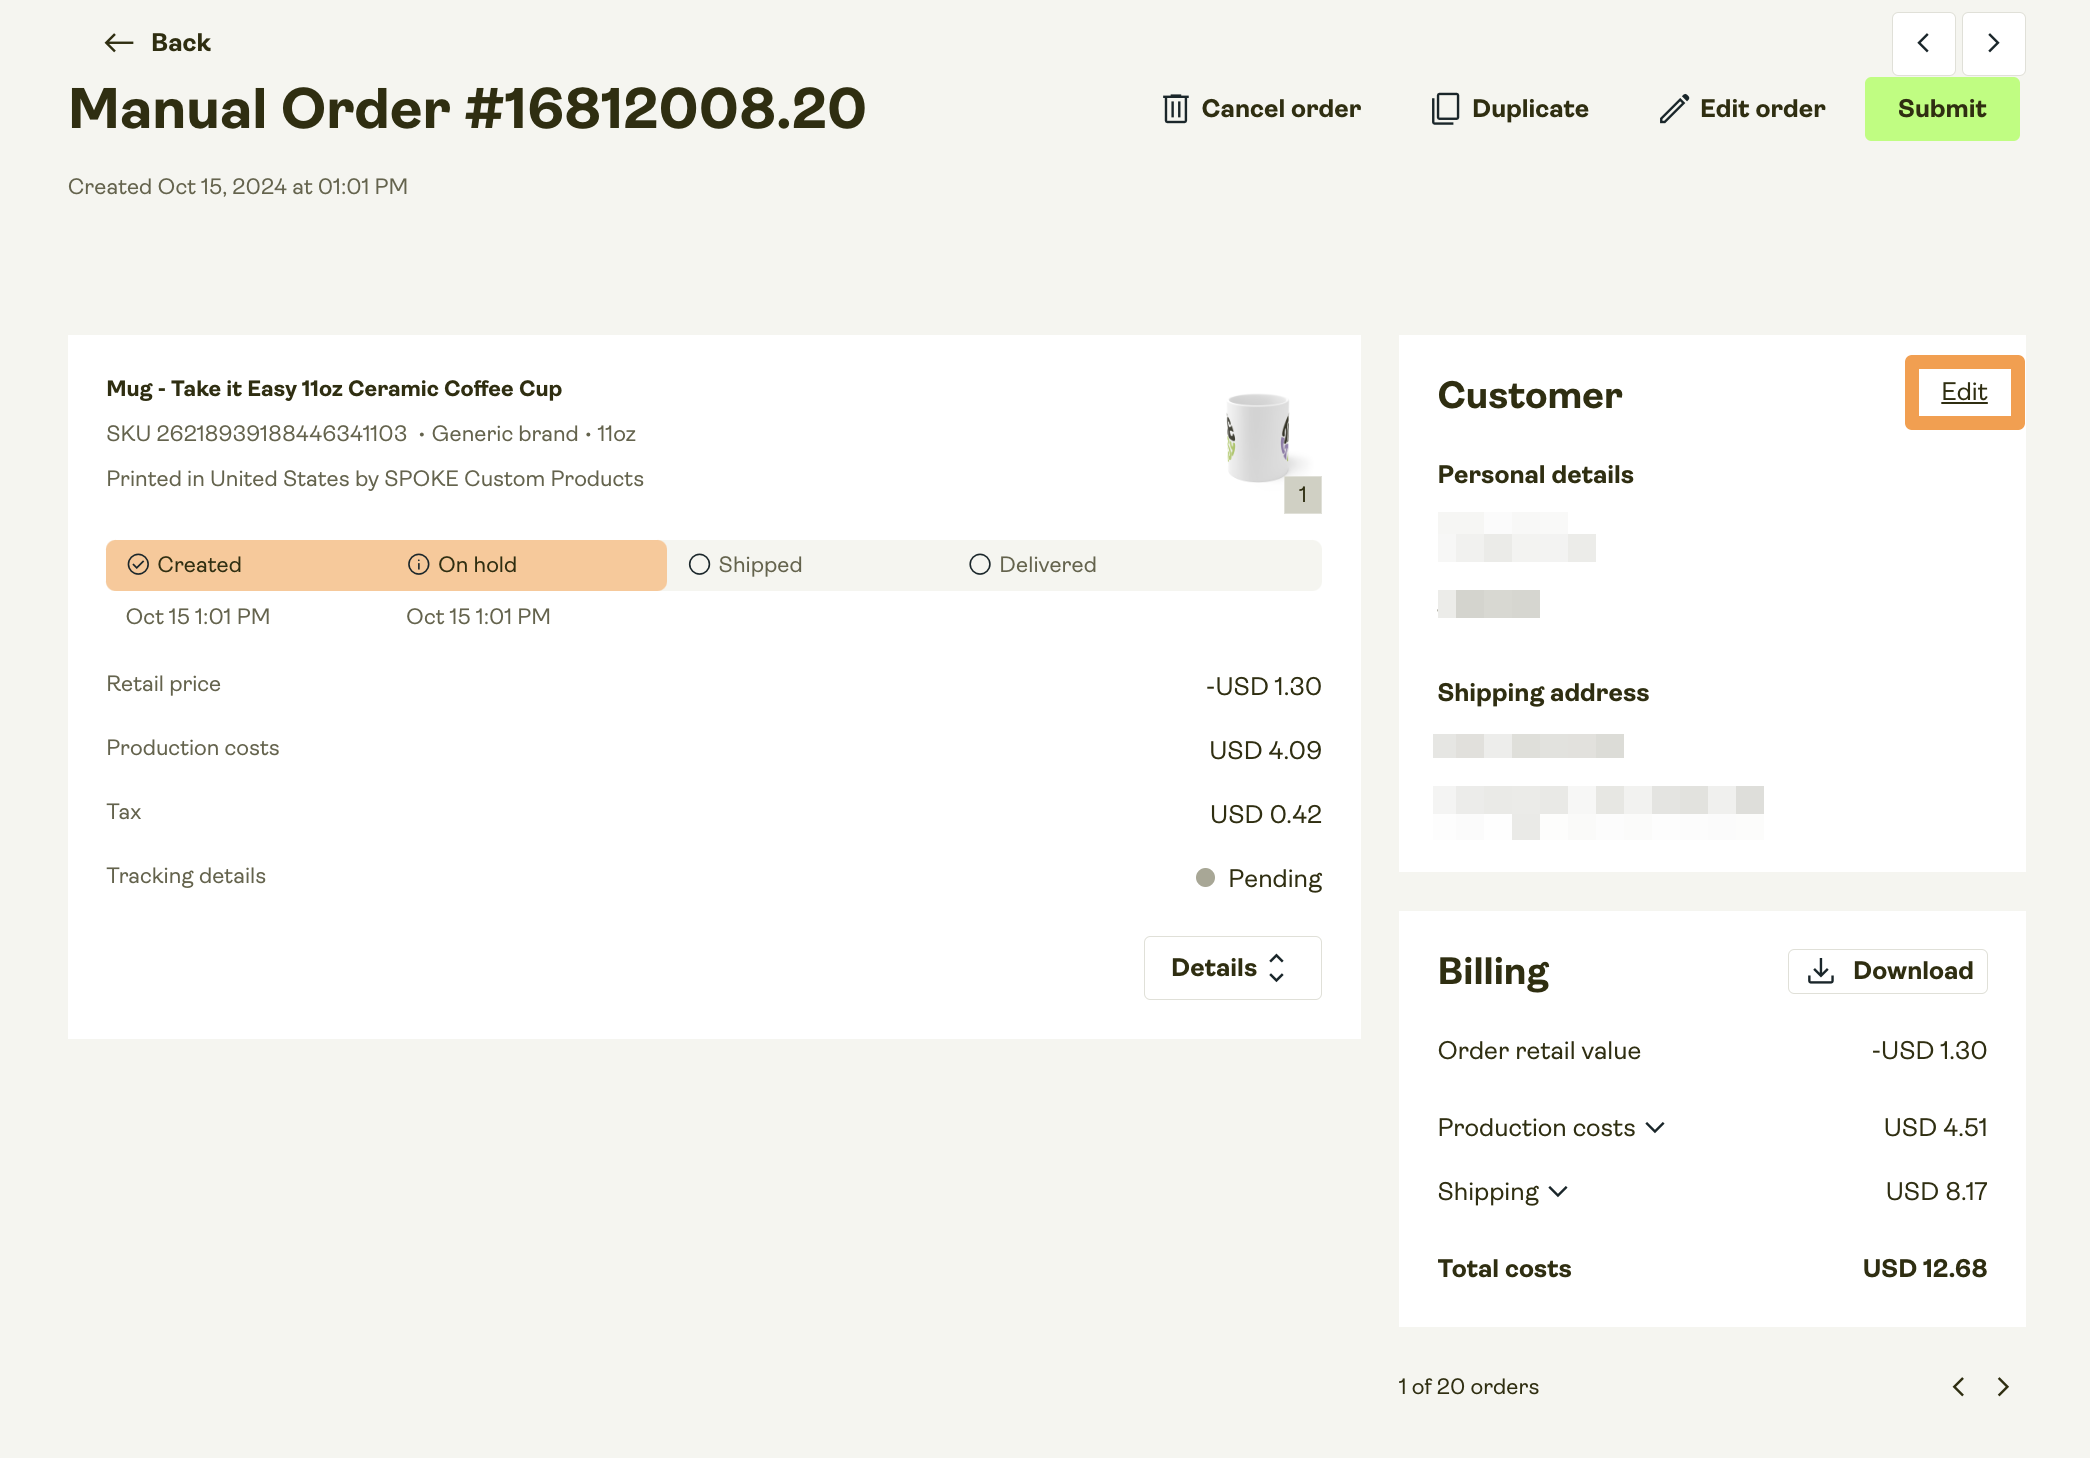The image size is (2090, 1458).
Task: Download the billing document
Action: (x=1887, y=971)
